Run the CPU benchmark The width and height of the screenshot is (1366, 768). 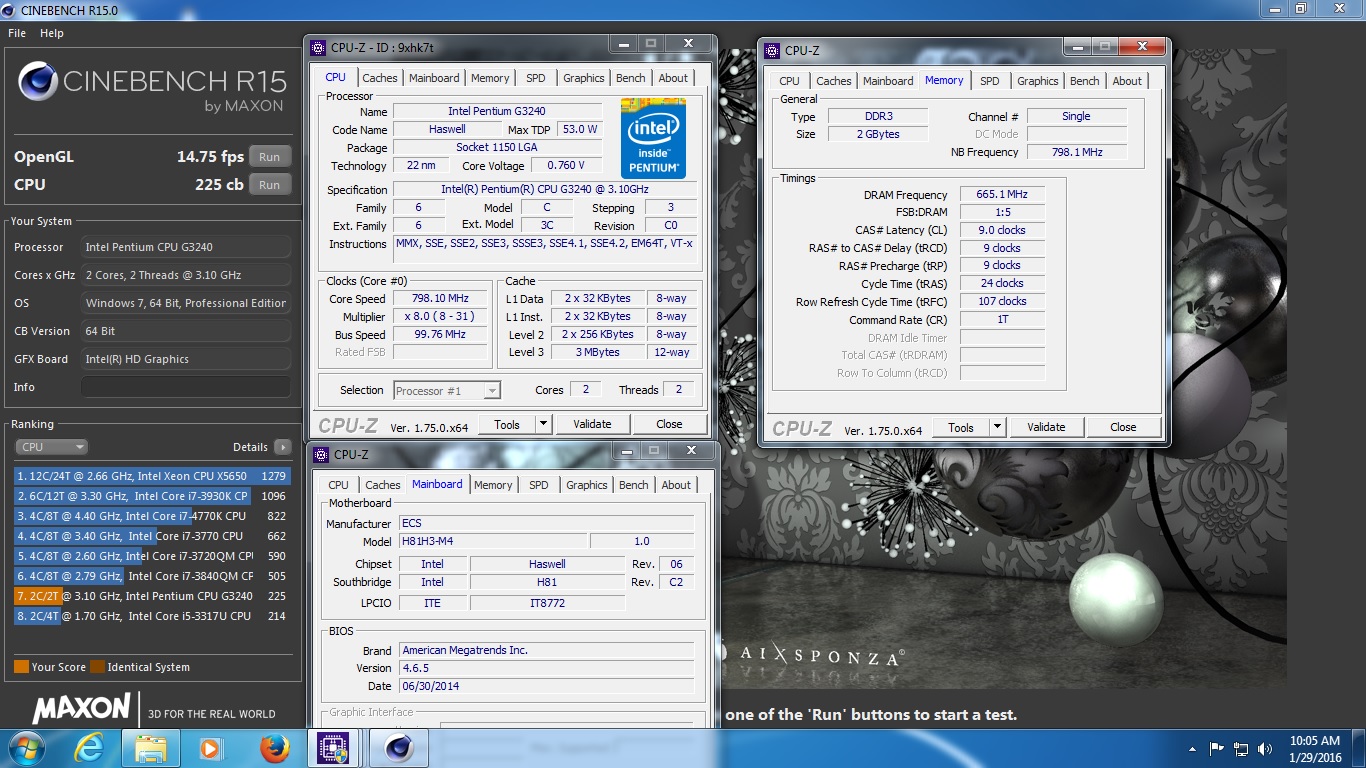pyautogui.click(x=270, y=185)
